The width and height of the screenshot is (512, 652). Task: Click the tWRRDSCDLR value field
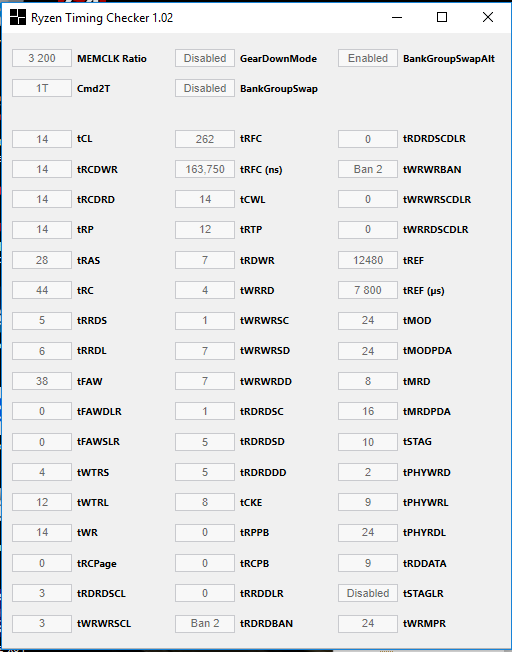368,230
